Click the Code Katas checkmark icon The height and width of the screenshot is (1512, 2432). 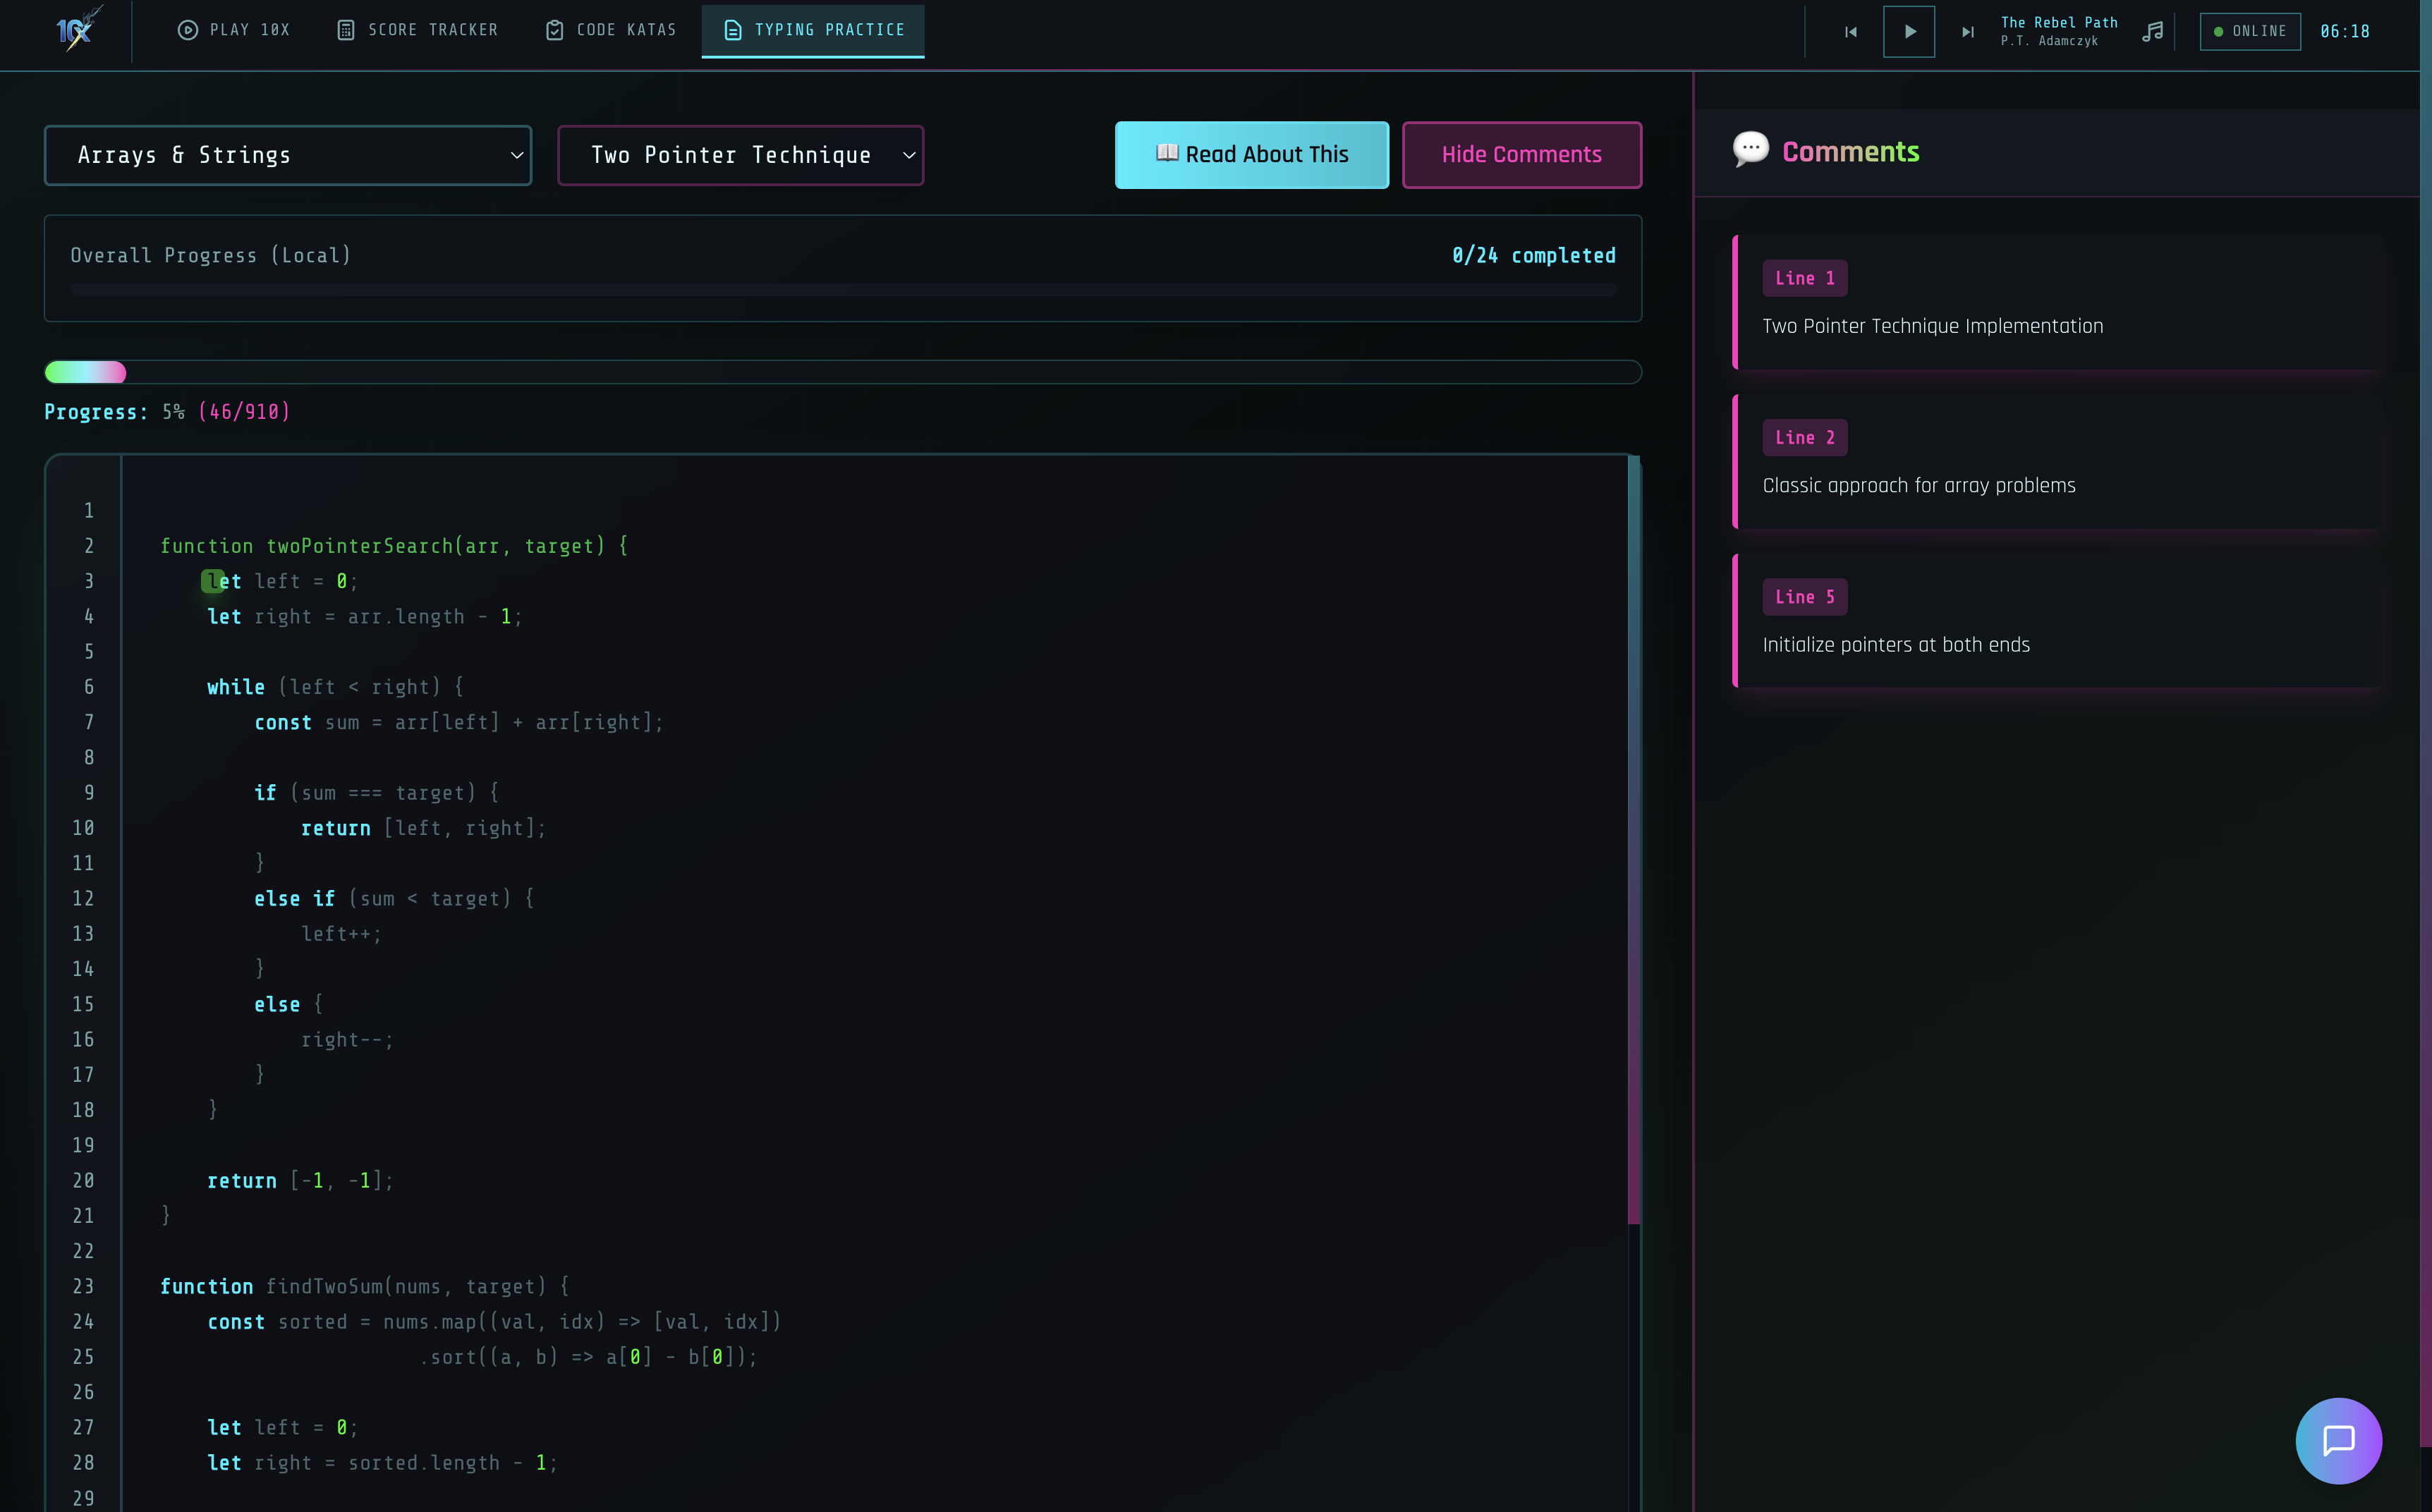[555, 30]
